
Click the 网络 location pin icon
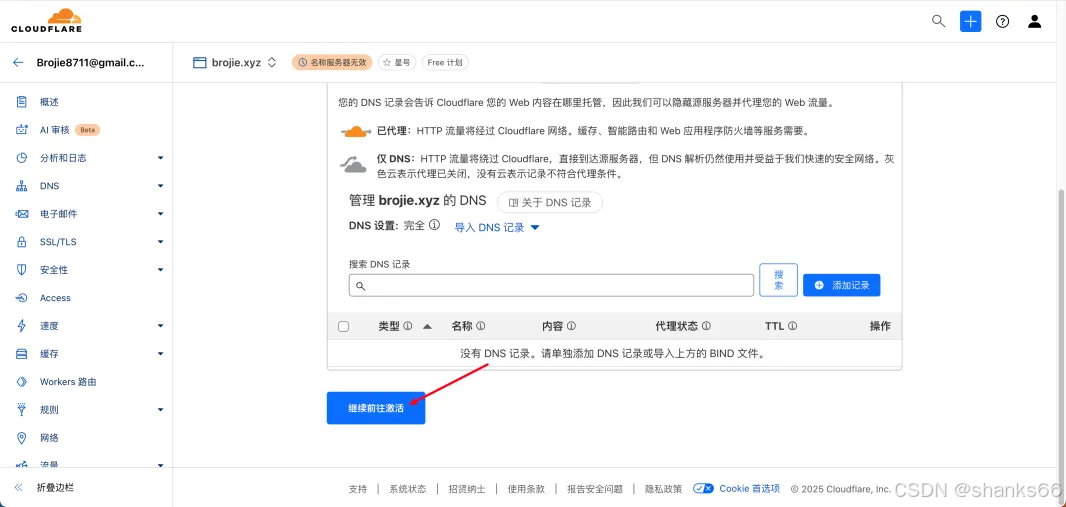tap(22, 438)
